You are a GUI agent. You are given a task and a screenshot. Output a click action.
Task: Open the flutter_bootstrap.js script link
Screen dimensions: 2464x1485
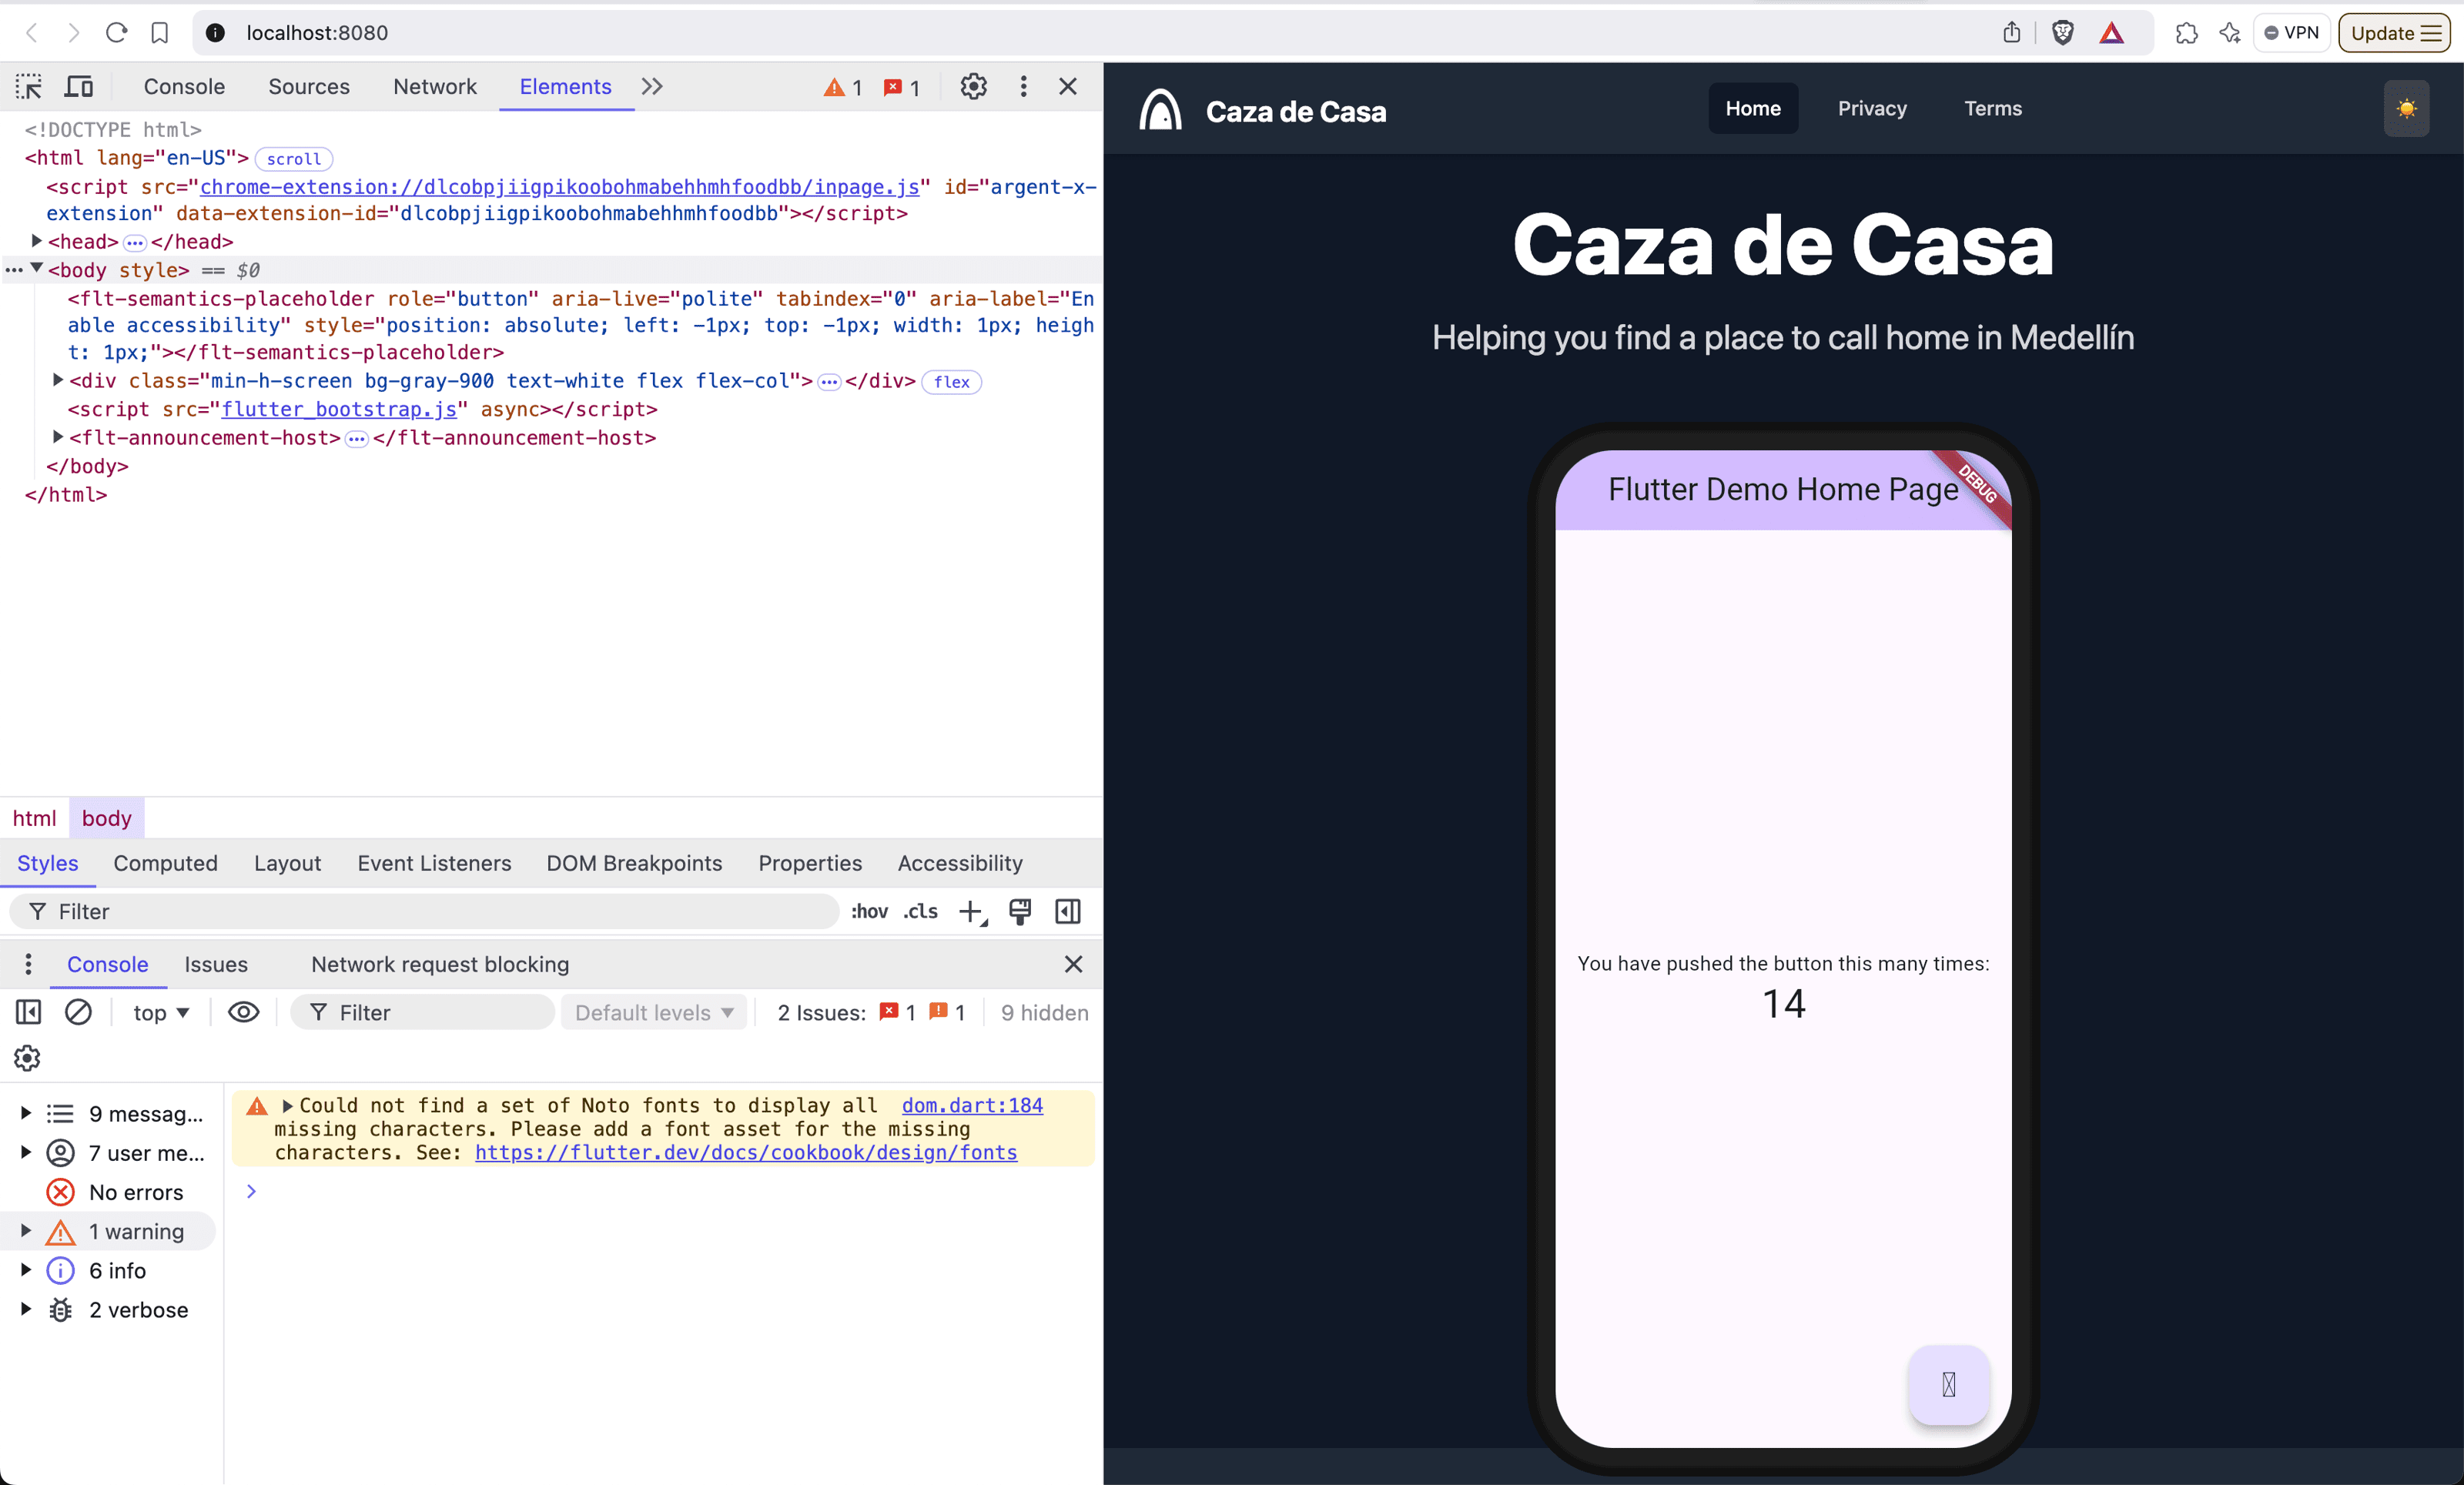pyautogui.click(x=338, y=409)
